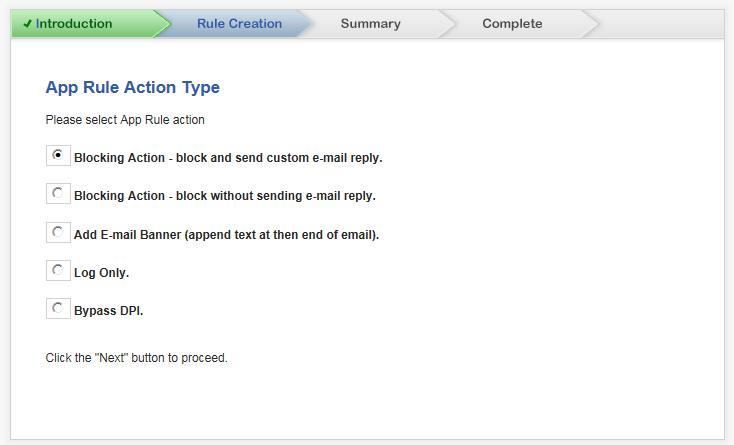Image resolution: width=734 pixels, height=445 pixels.
Task: Click the 'Bypass DPI.' label text
Action: [108, 311]
